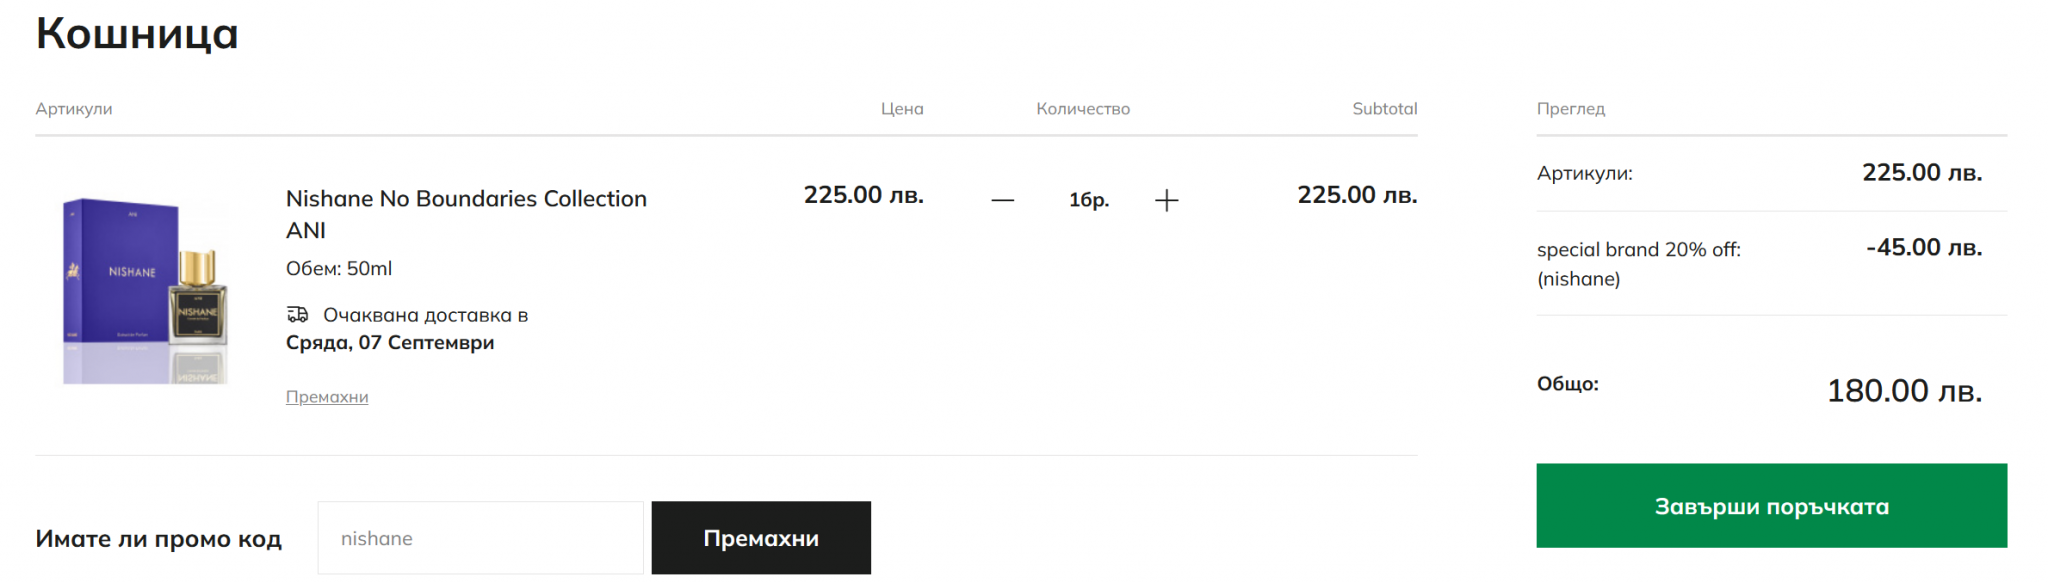Open the Nishane No Boundaries Collection ANI link
2048x583 pixels.
pos(466,213)
